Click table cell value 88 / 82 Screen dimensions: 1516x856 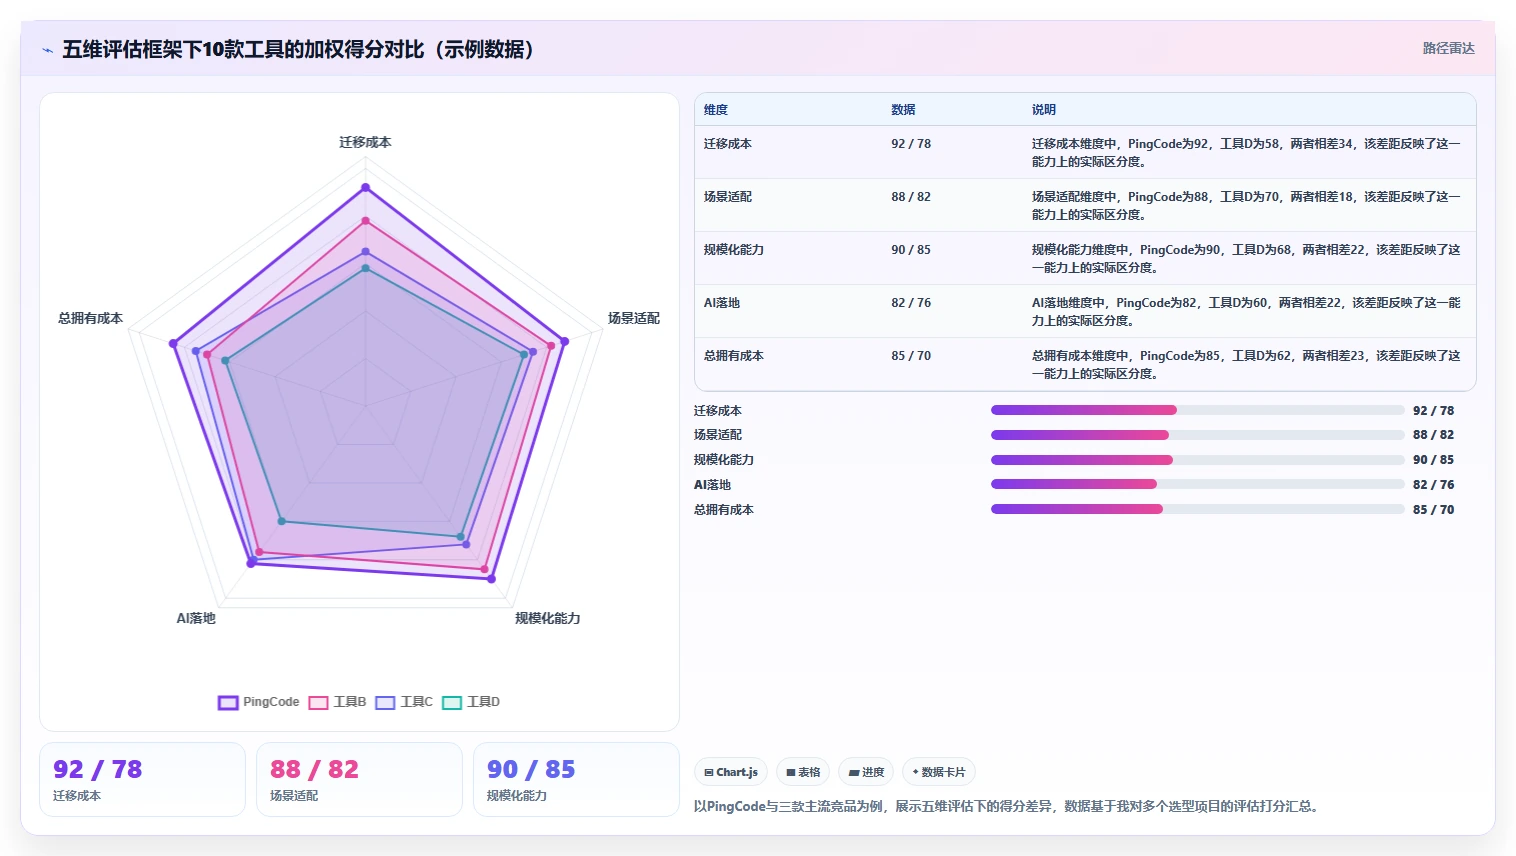(911, 197)
